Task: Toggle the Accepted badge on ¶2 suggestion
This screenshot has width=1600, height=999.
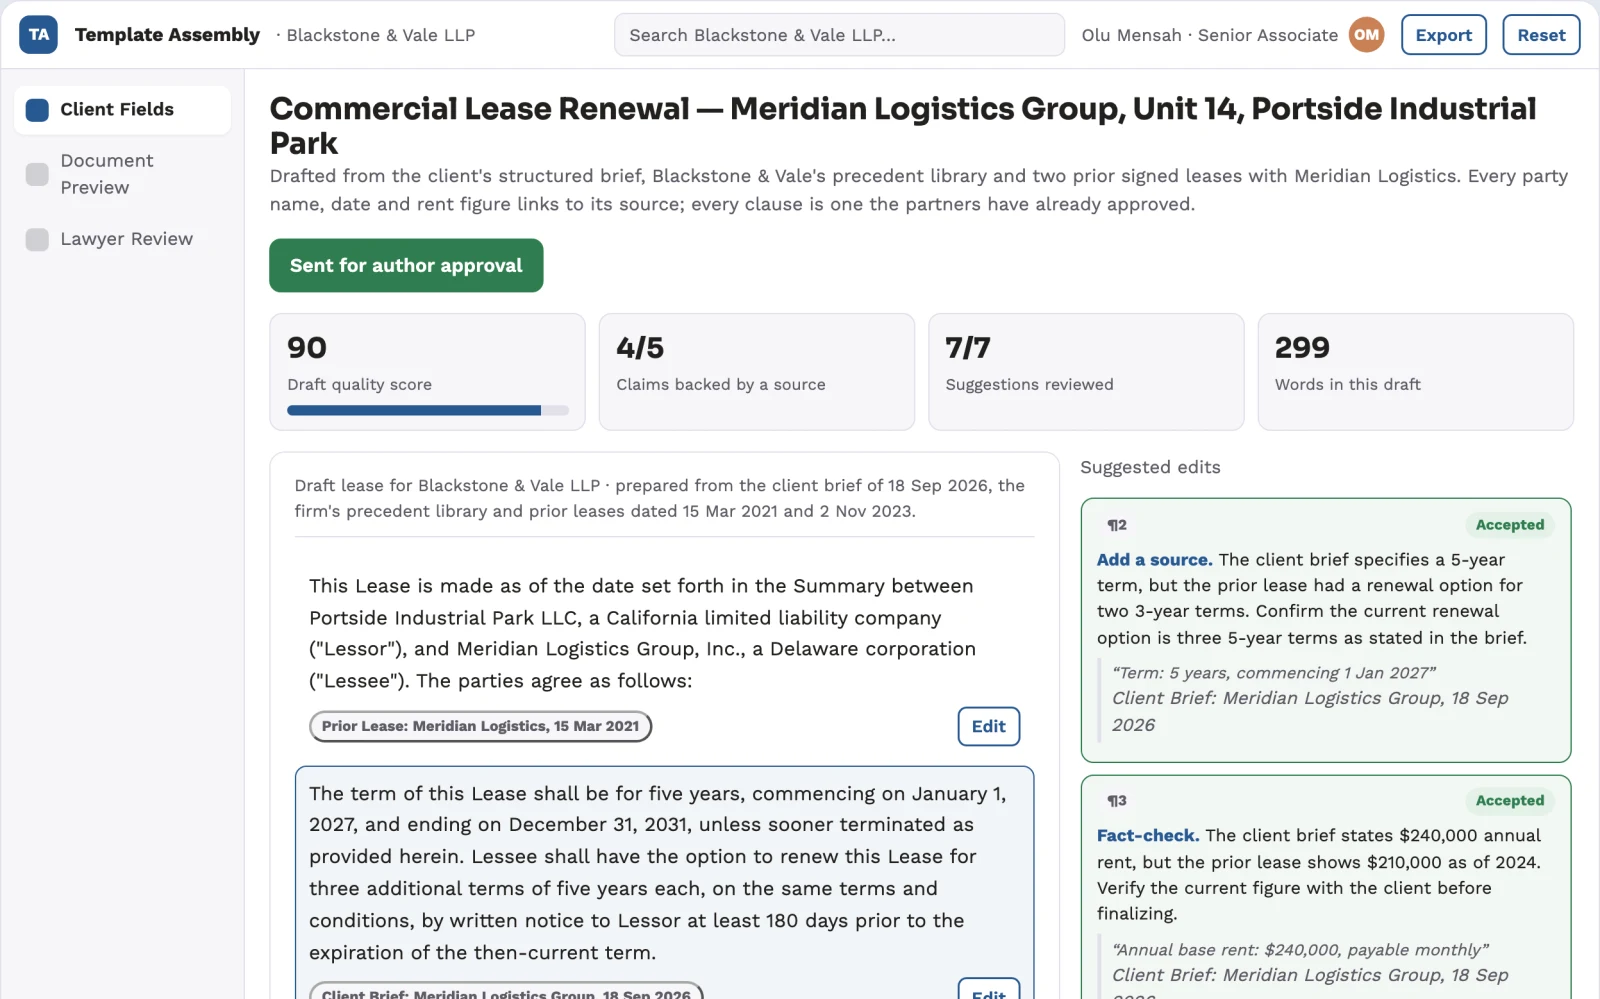Action: point(1510,525)
